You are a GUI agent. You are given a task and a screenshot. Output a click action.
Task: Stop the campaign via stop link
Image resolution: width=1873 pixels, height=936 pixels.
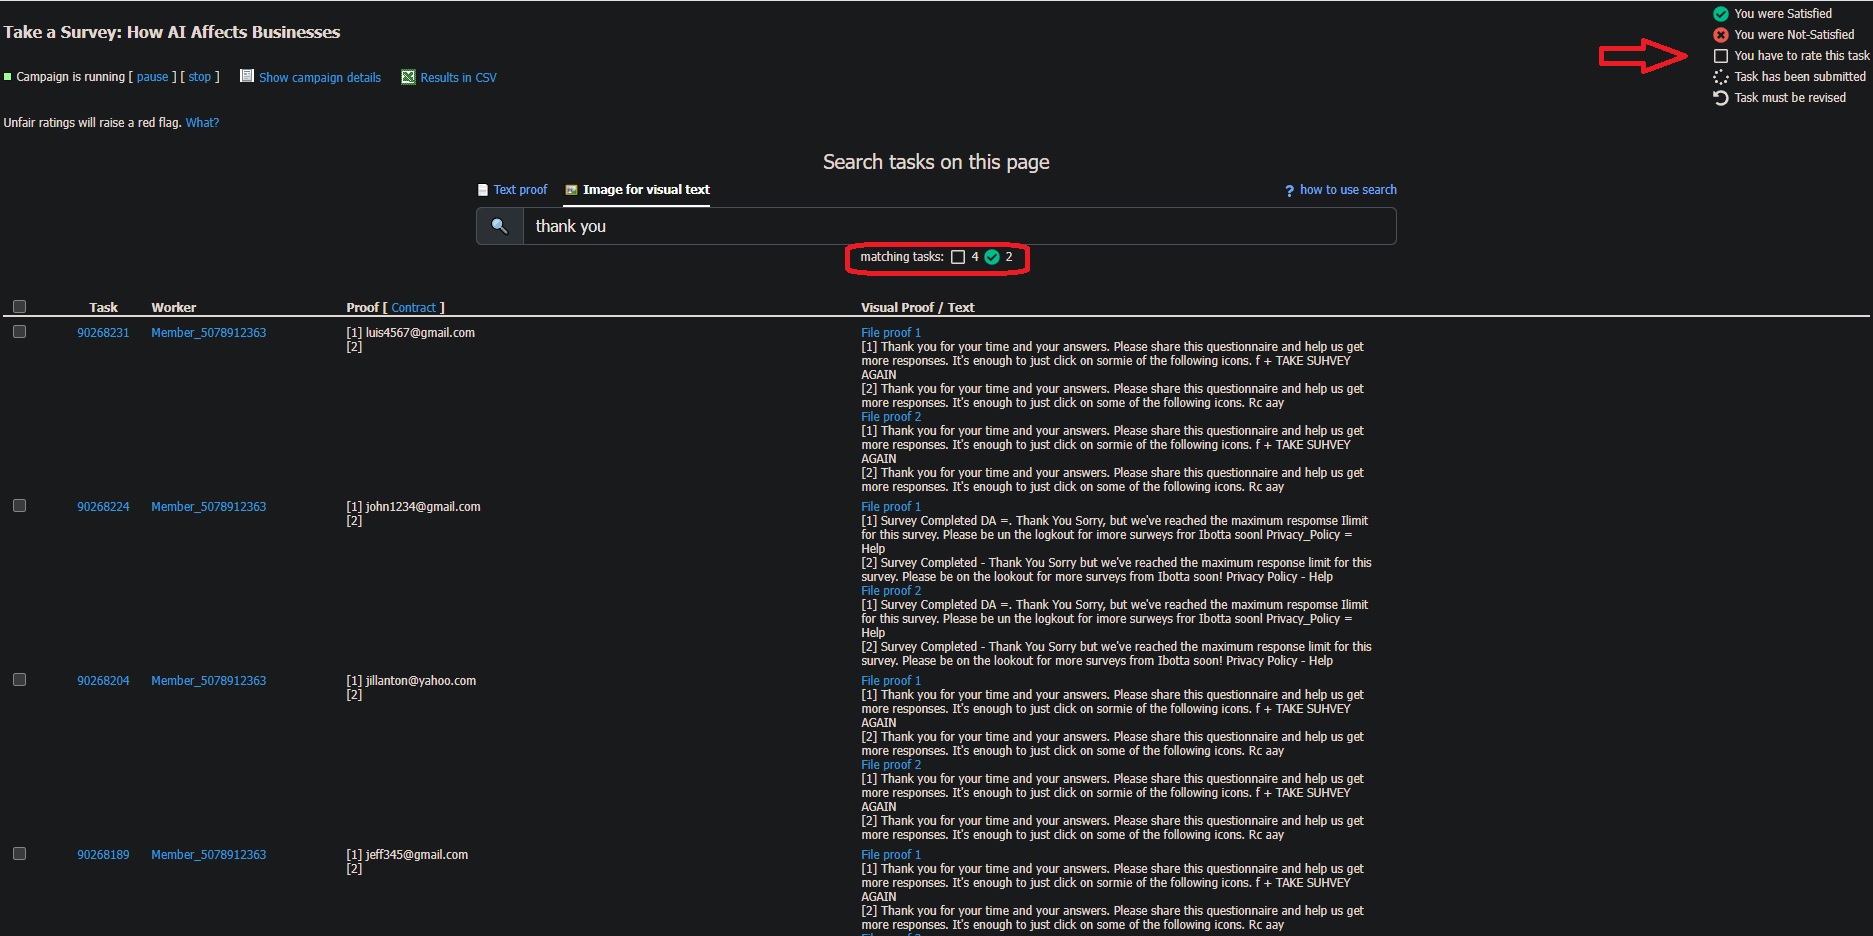coord(200,77)
